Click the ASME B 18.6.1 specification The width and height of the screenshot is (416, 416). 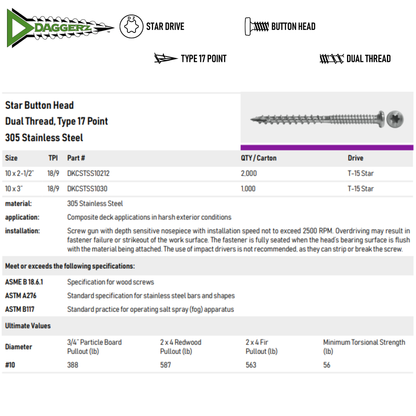[x=24, y=282]
